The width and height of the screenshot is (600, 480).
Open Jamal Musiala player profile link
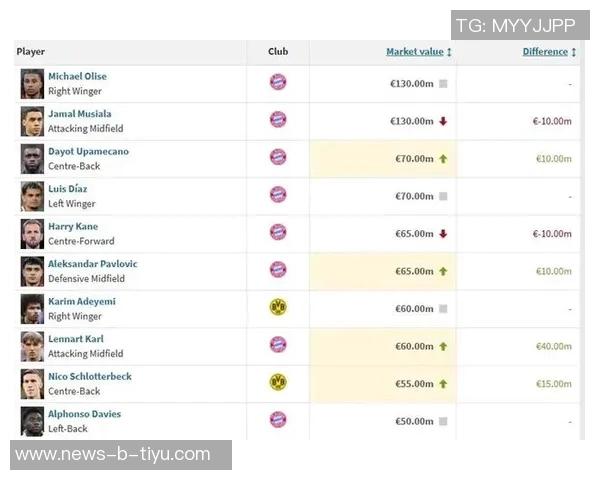pyautogui.click(x=79, y=114)
